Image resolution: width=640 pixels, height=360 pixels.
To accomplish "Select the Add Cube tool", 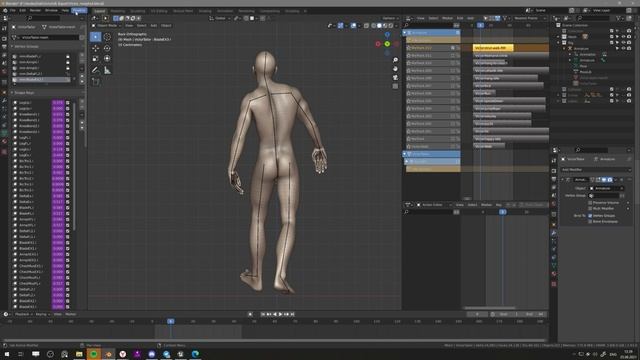I will (96, 82).
